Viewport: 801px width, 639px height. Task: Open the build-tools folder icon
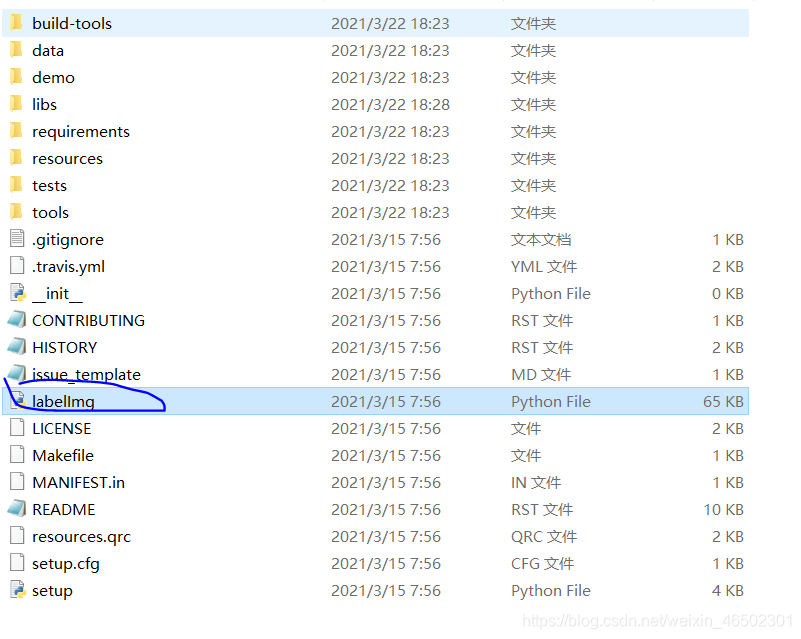[16, 22]
